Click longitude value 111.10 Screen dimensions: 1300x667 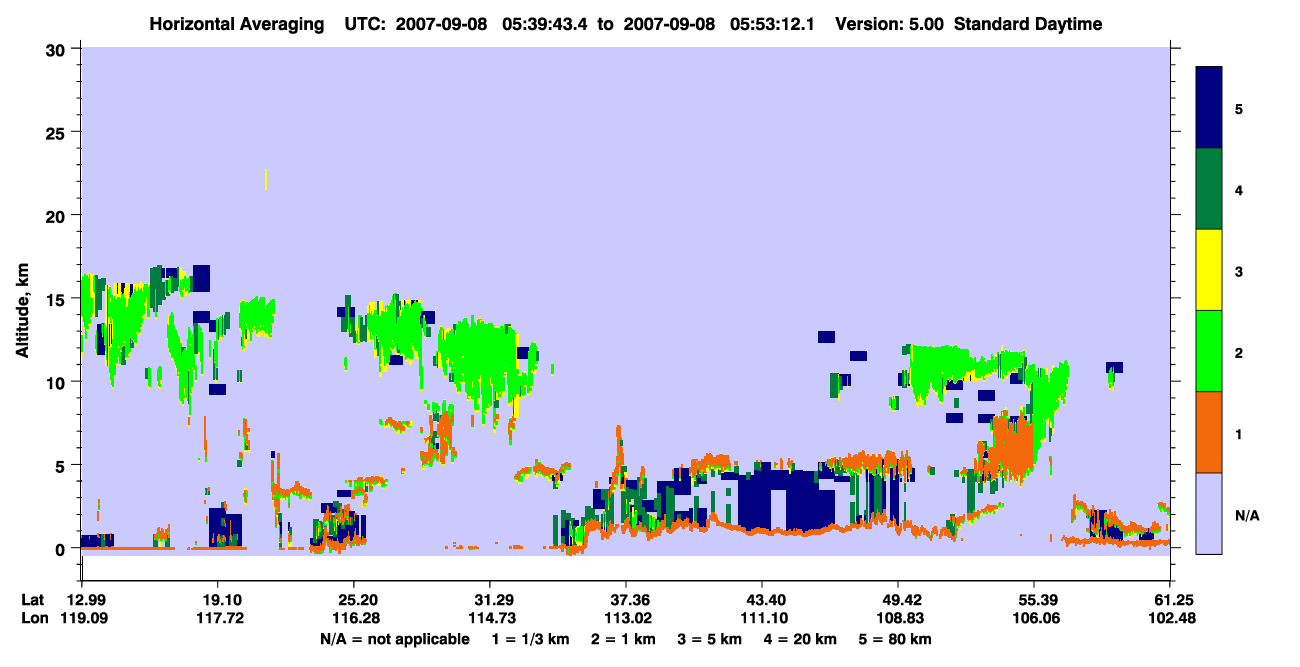762,618
